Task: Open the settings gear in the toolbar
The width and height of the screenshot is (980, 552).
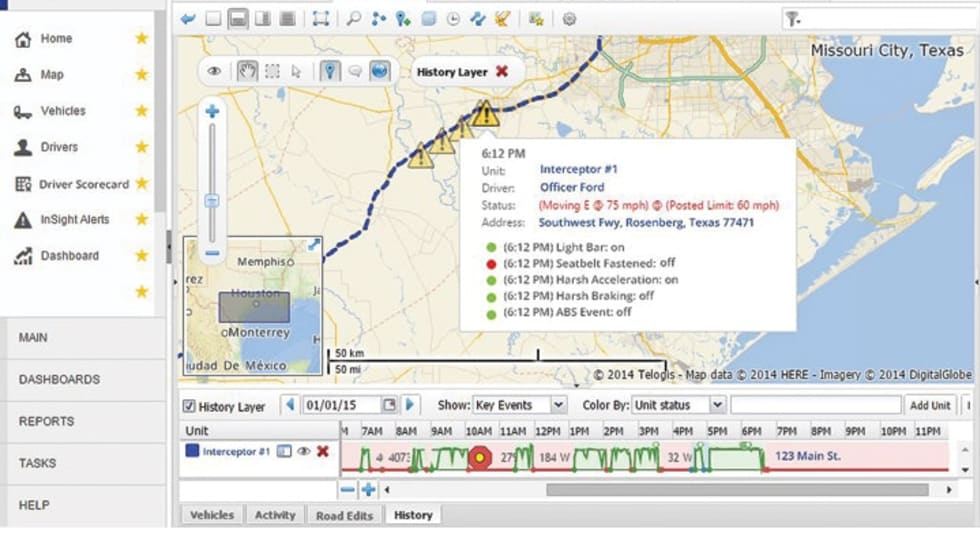Action: tap(569, 18)
